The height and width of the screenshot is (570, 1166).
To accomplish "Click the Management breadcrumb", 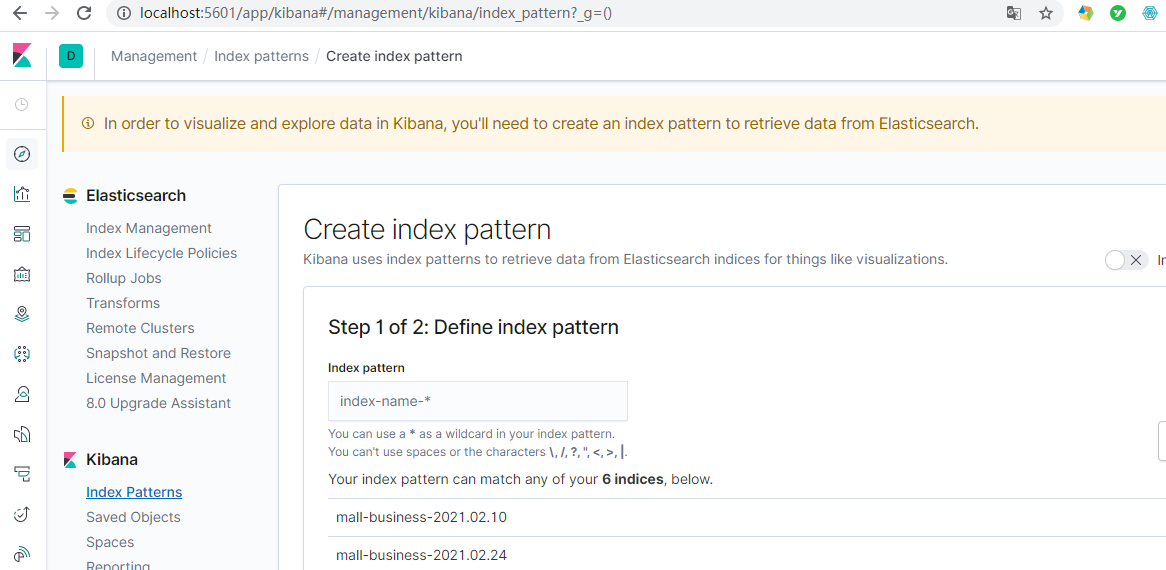I will [x=154, y=56].
